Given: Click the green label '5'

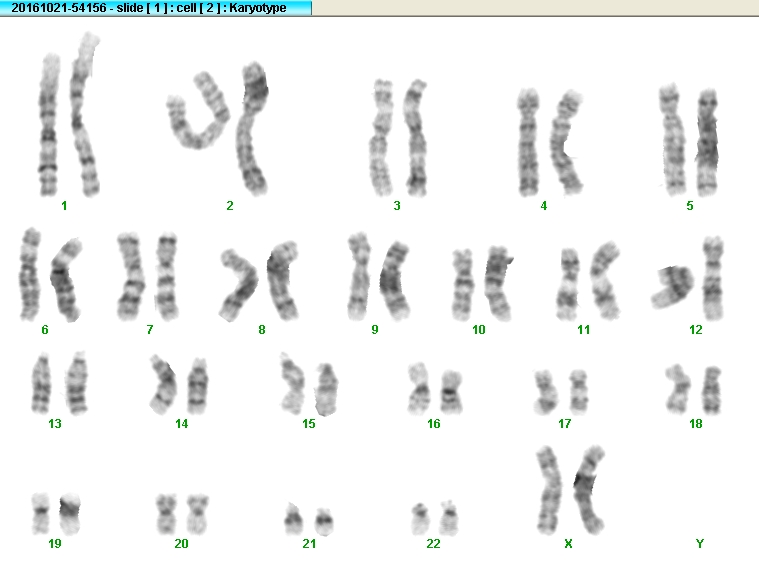Looking at the screenshot, I should [x=690, y=206].
